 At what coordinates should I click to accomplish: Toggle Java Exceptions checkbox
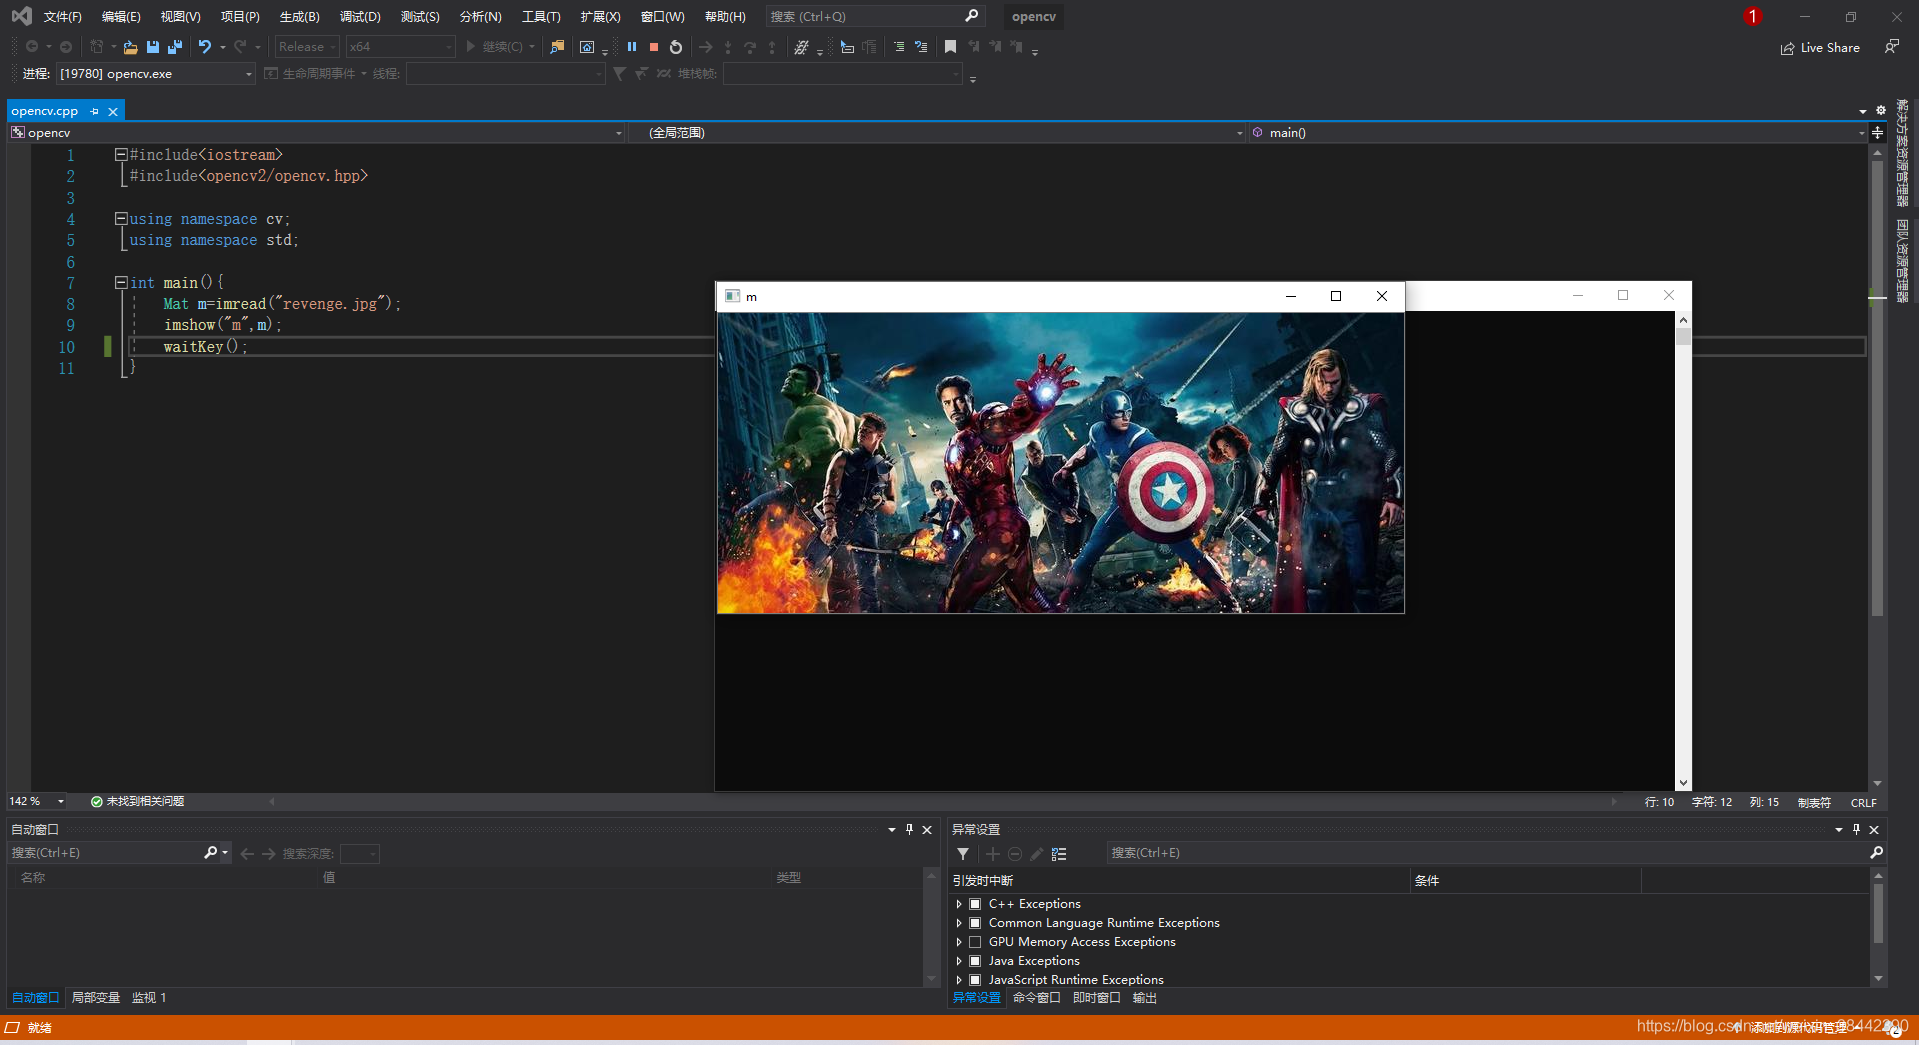(x=975, y=960)
